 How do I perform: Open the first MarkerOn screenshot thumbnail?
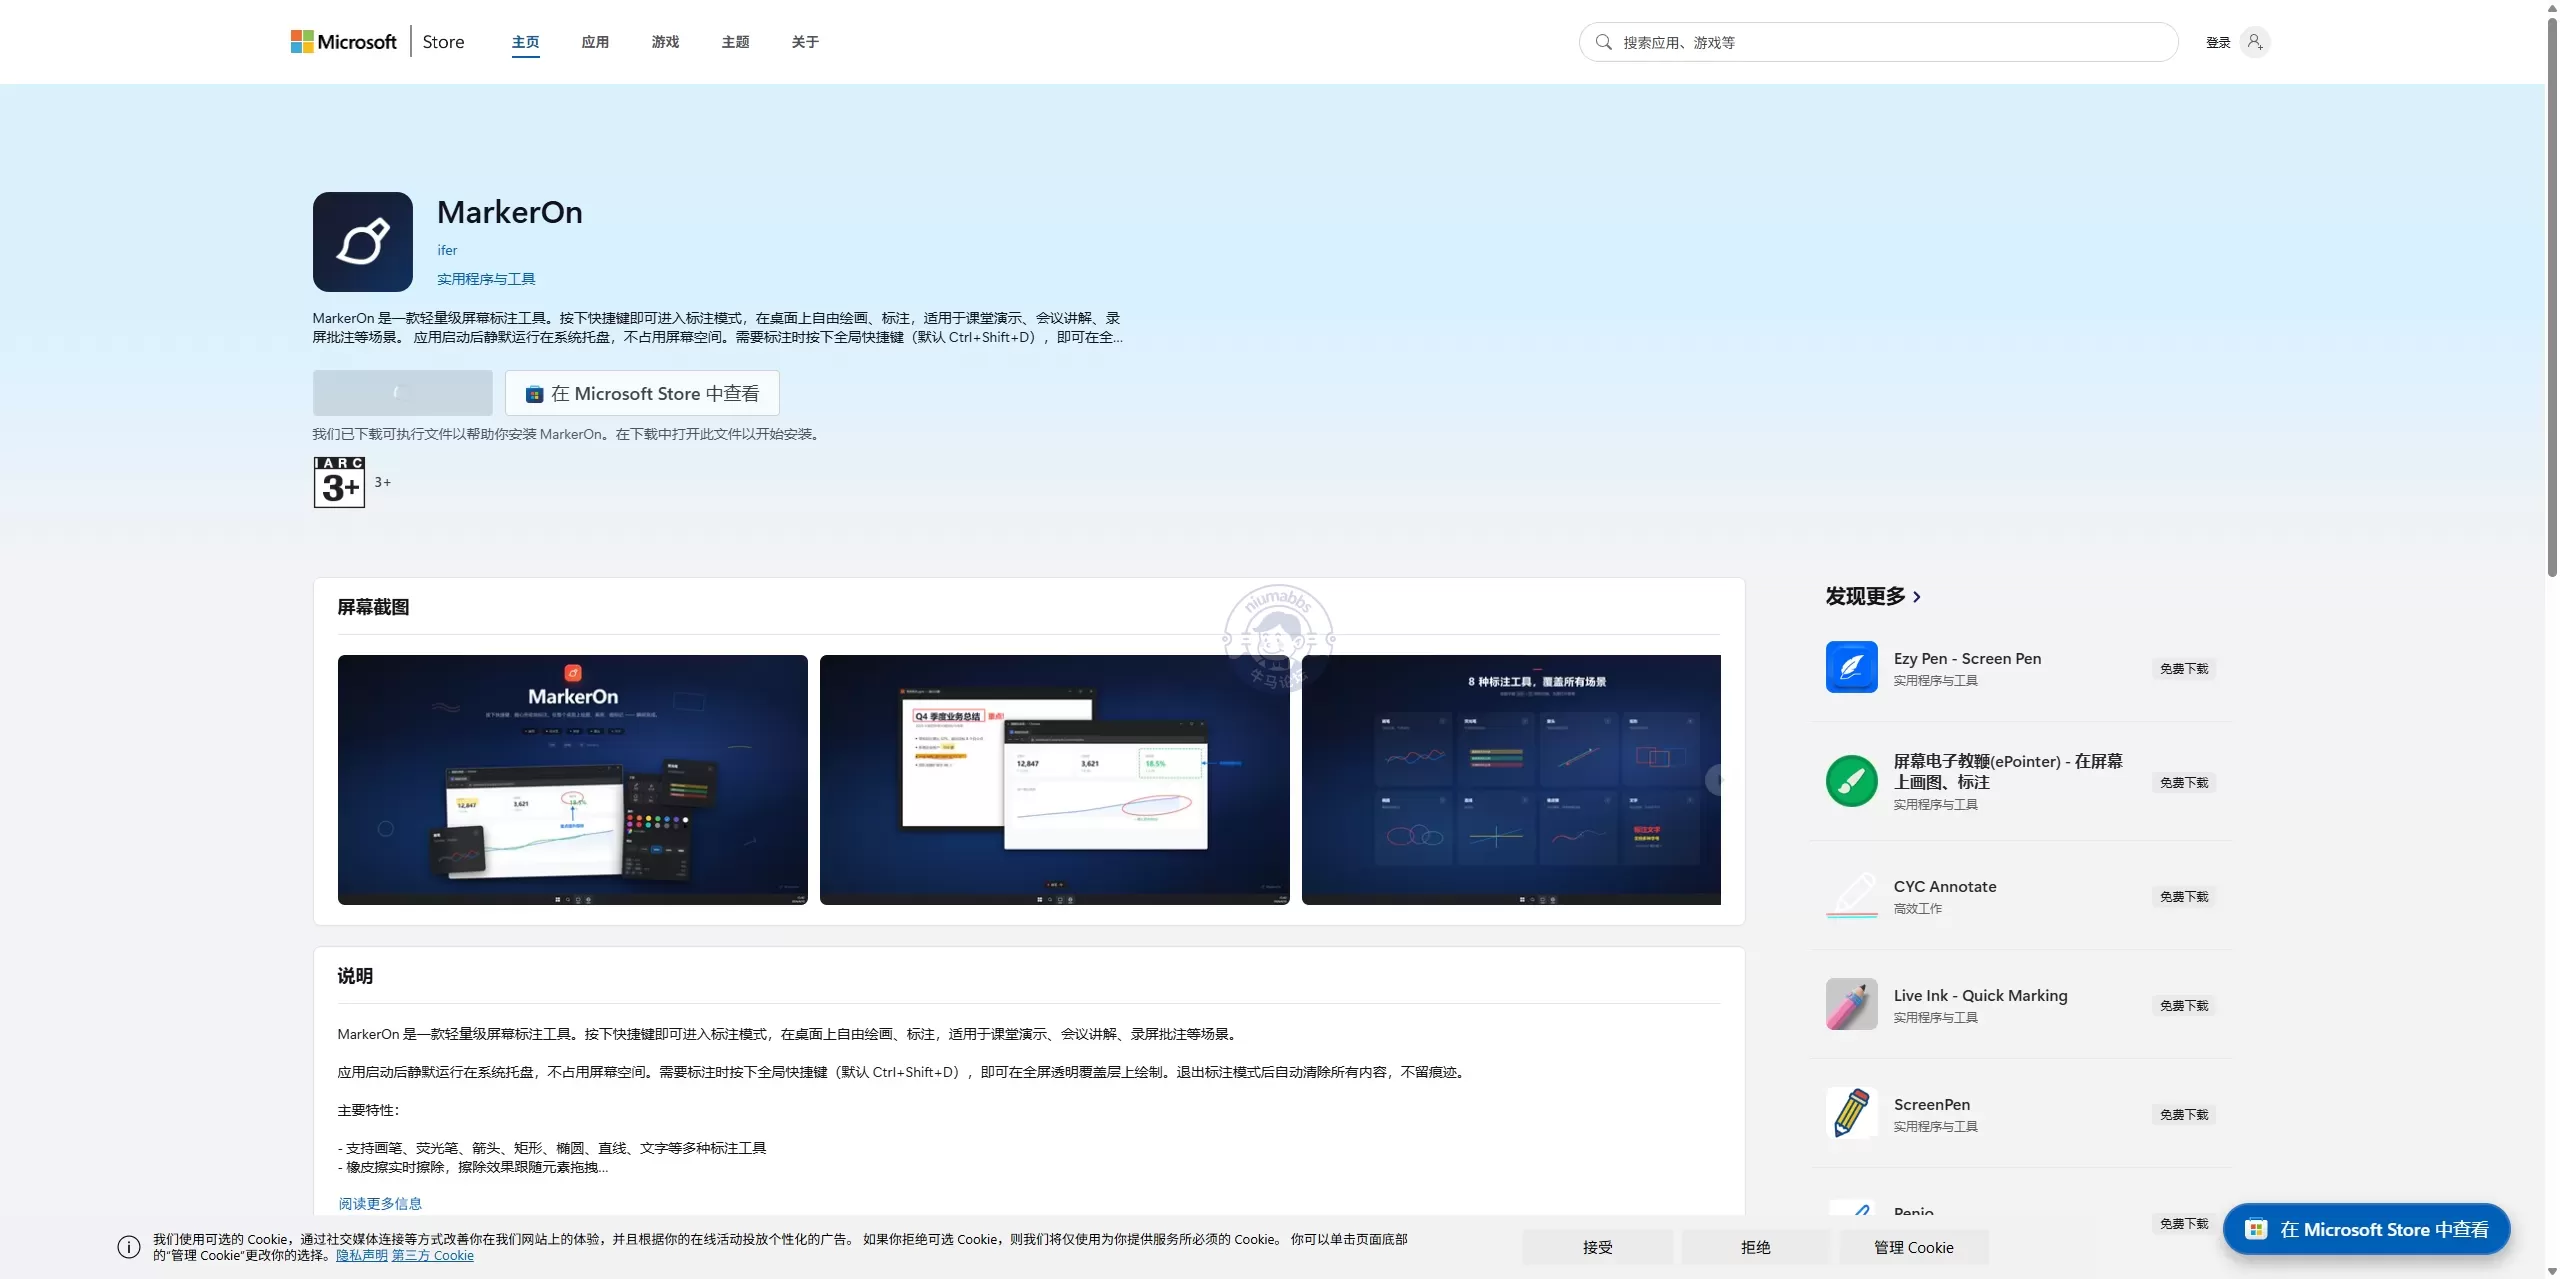pyautogui.click(x=572, y=780)
